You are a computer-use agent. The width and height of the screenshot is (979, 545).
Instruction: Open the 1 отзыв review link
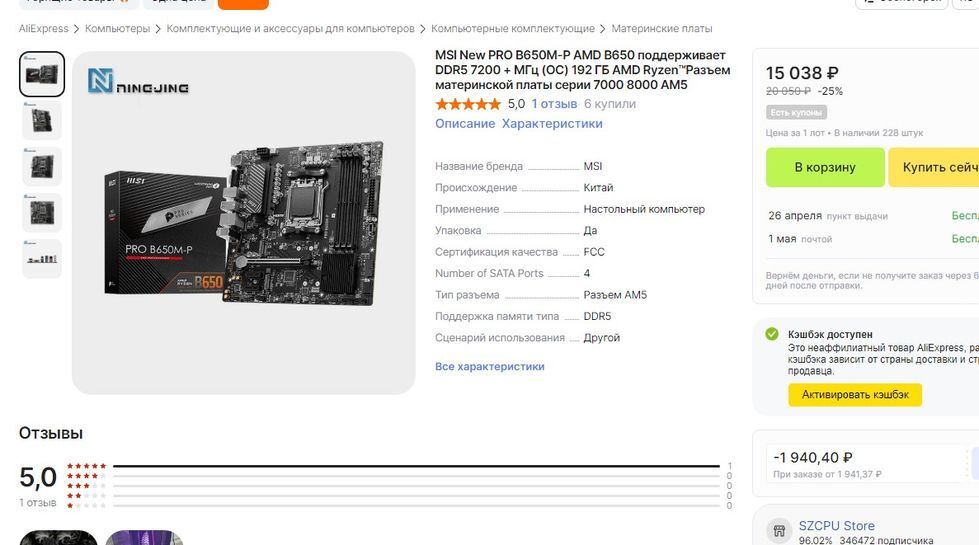[x=554, y=104]
